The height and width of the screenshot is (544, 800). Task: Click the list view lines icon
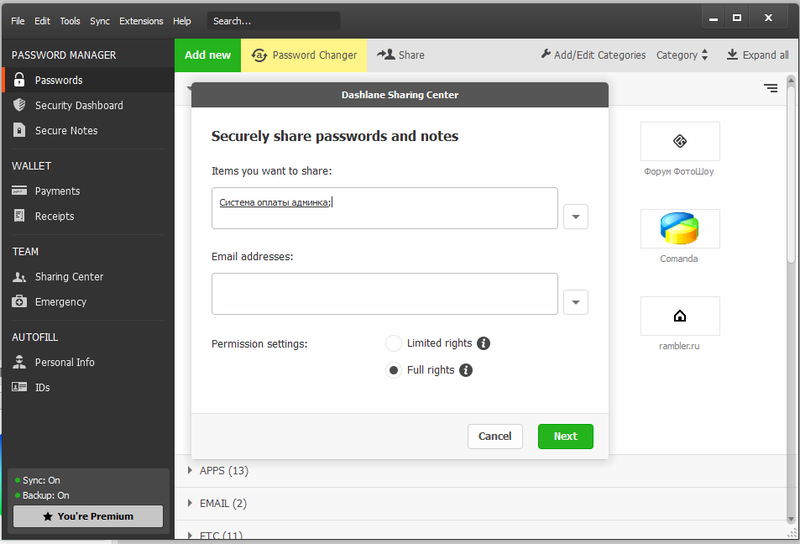[x=770, y=88]
